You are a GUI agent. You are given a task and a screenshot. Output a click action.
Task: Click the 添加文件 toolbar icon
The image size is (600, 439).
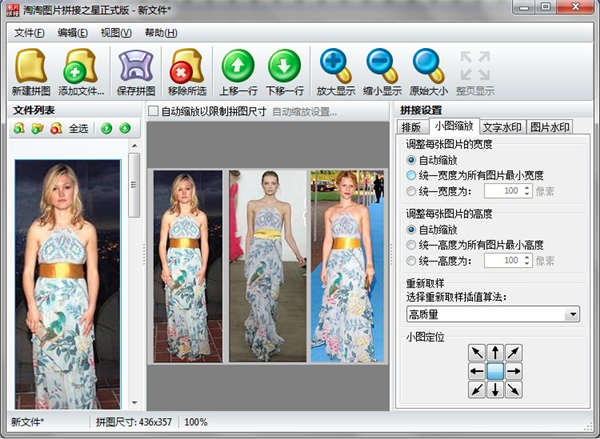[x=81, y=67]
